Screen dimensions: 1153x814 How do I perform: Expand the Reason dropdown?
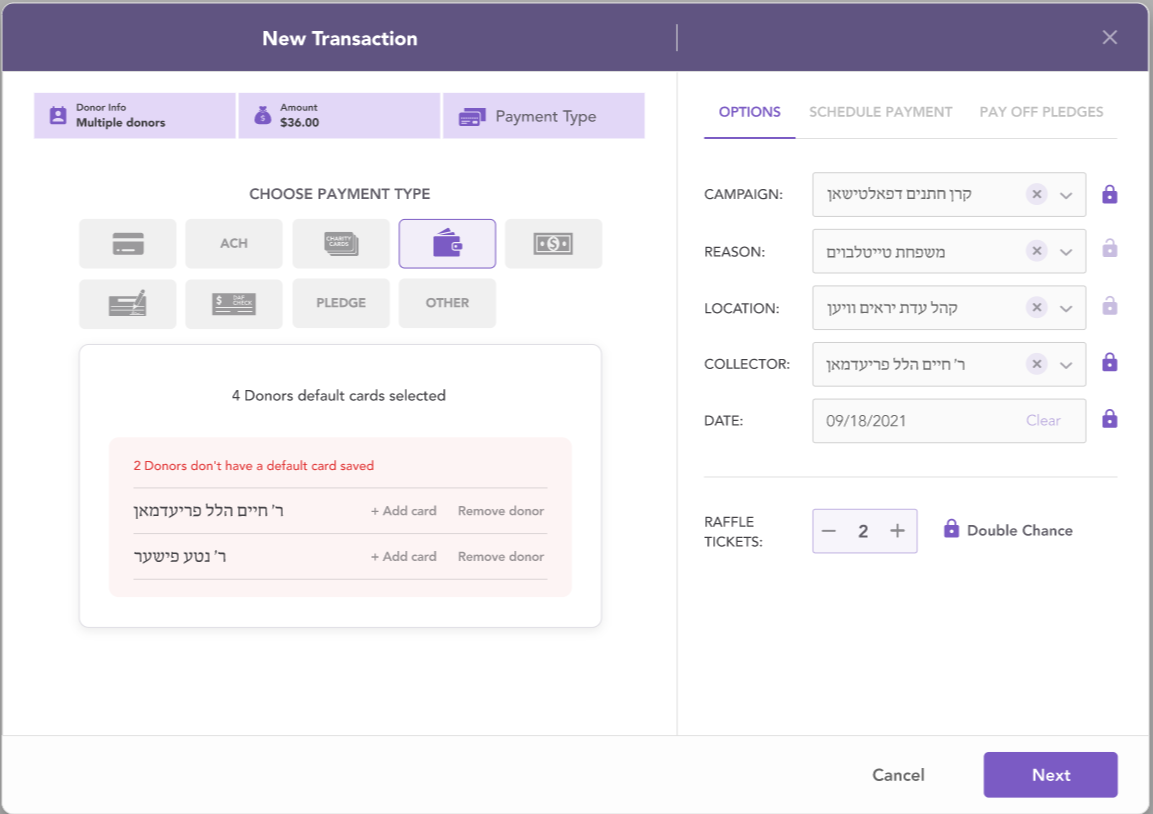point(1066,251)
